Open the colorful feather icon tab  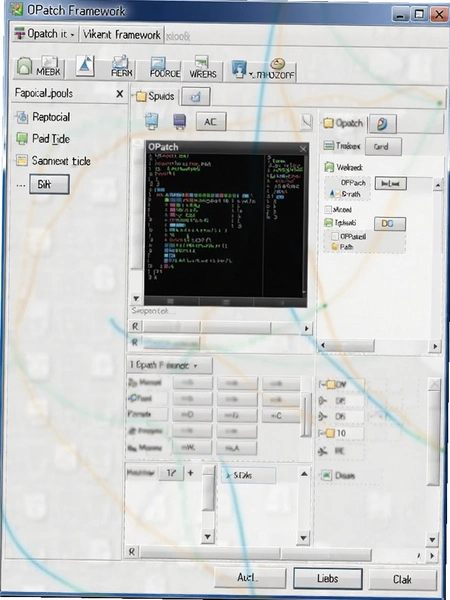382,124
